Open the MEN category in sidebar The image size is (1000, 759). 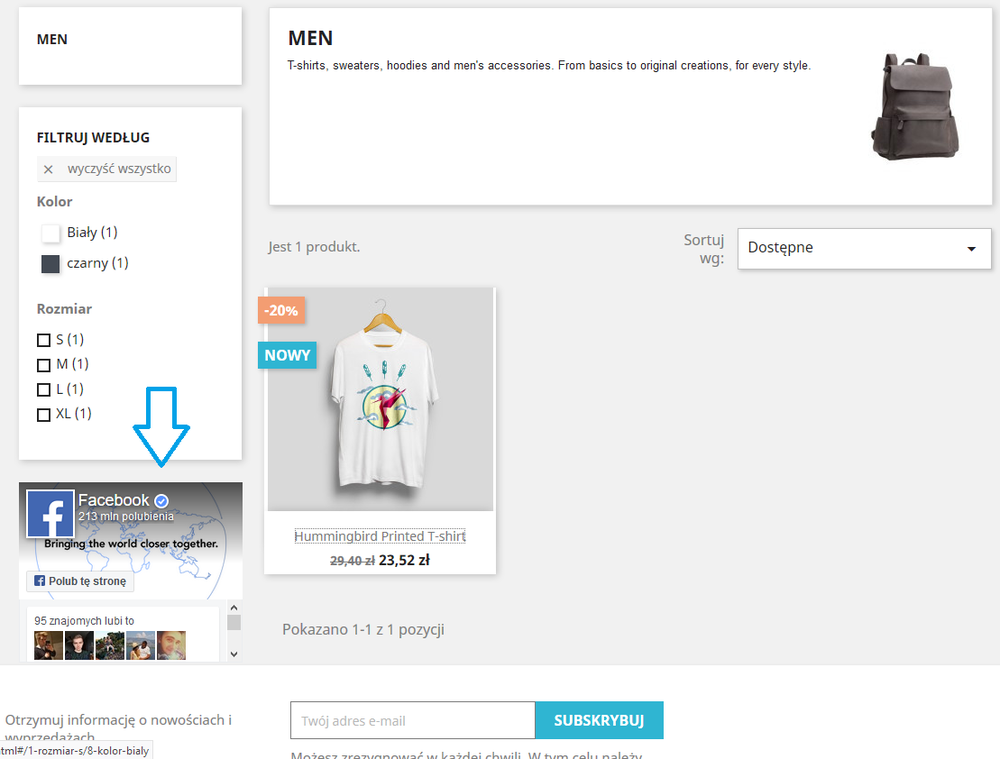(52, 40)
